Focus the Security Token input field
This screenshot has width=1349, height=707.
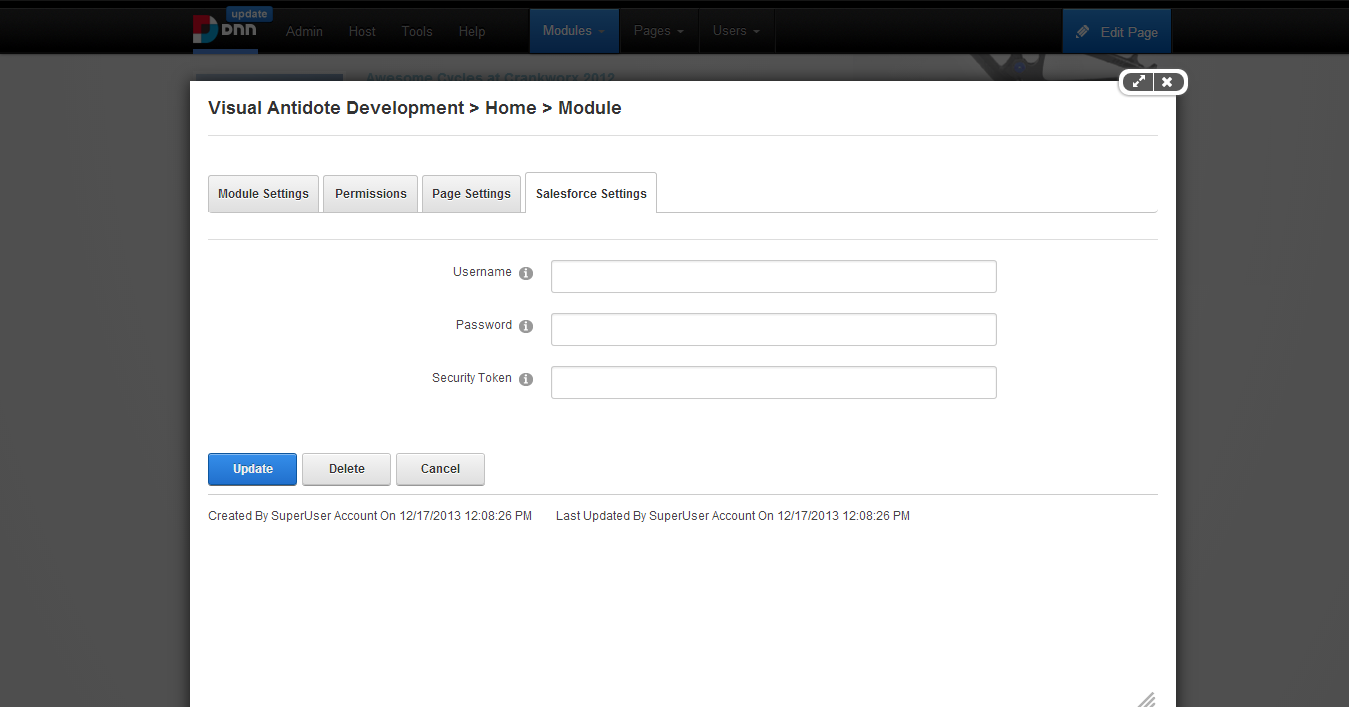(774, 382)
